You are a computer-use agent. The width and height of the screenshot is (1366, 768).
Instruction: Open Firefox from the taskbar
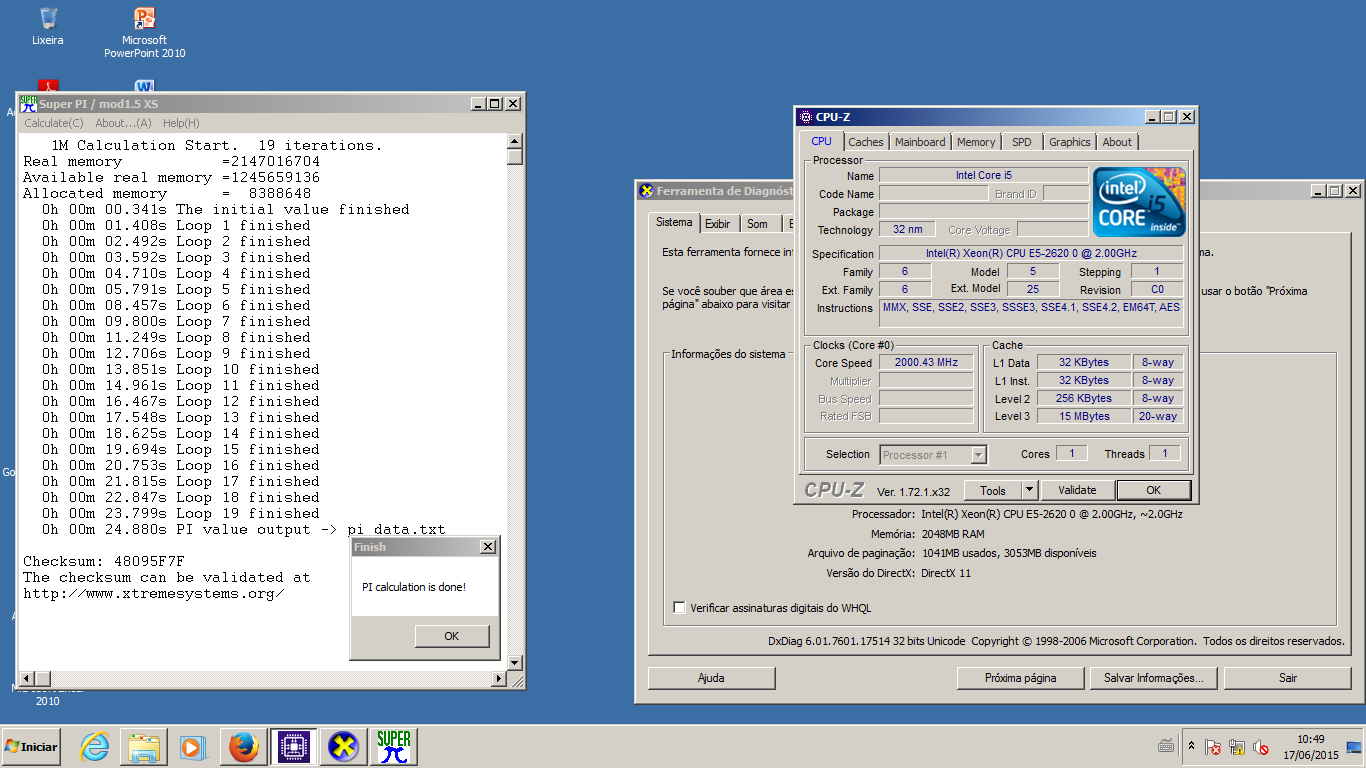tap(243, 747)
